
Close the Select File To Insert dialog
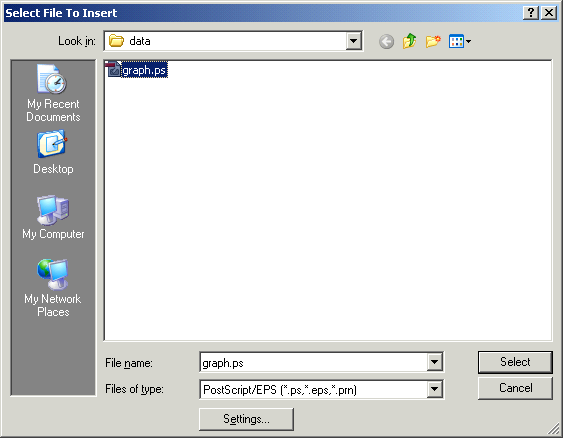click(x=549, y=13)
